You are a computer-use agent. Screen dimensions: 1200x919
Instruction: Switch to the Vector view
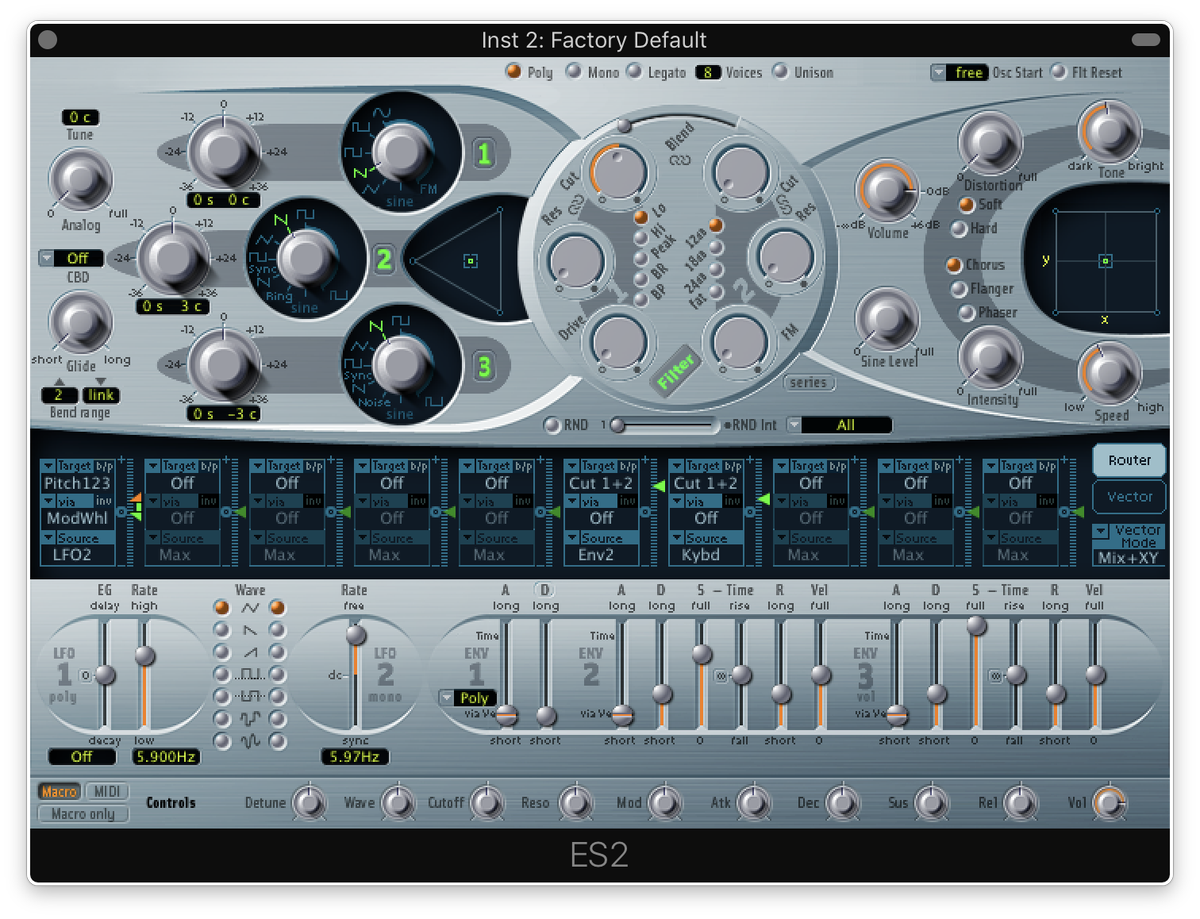point(1128,497)
